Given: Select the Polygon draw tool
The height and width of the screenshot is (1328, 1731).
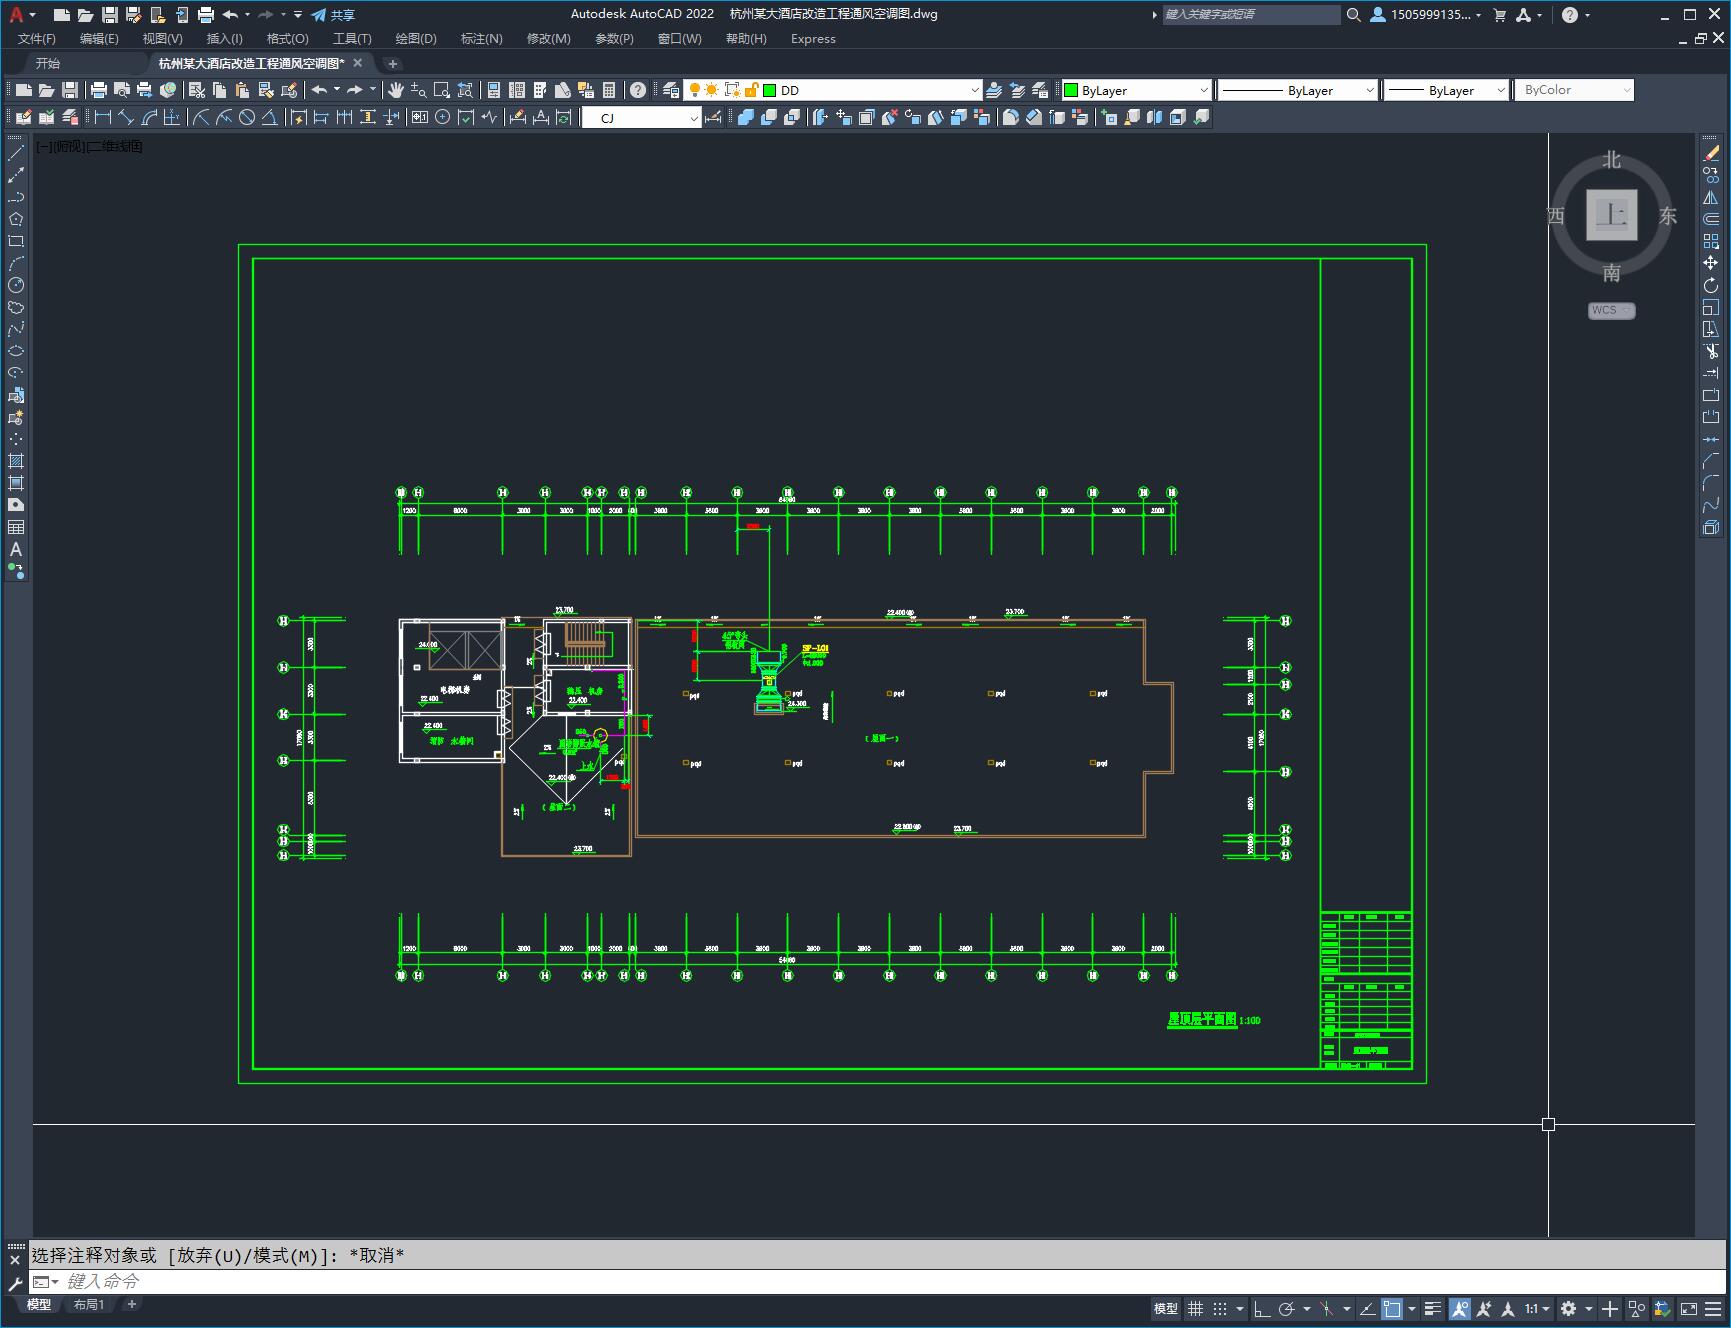Looking at the screenshot, I should pyautogui.click(x=16, y=219).
